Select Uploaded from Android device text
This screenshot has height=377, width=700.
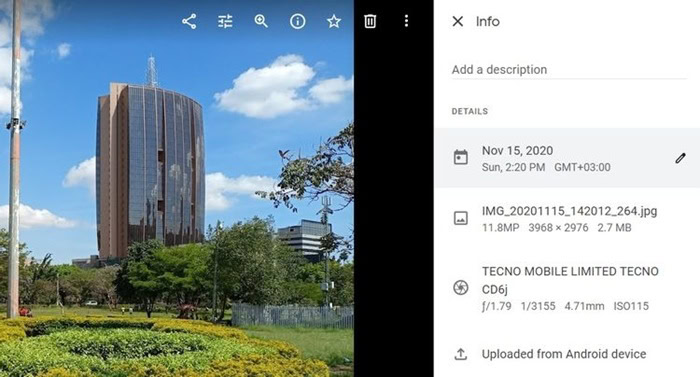564,354
